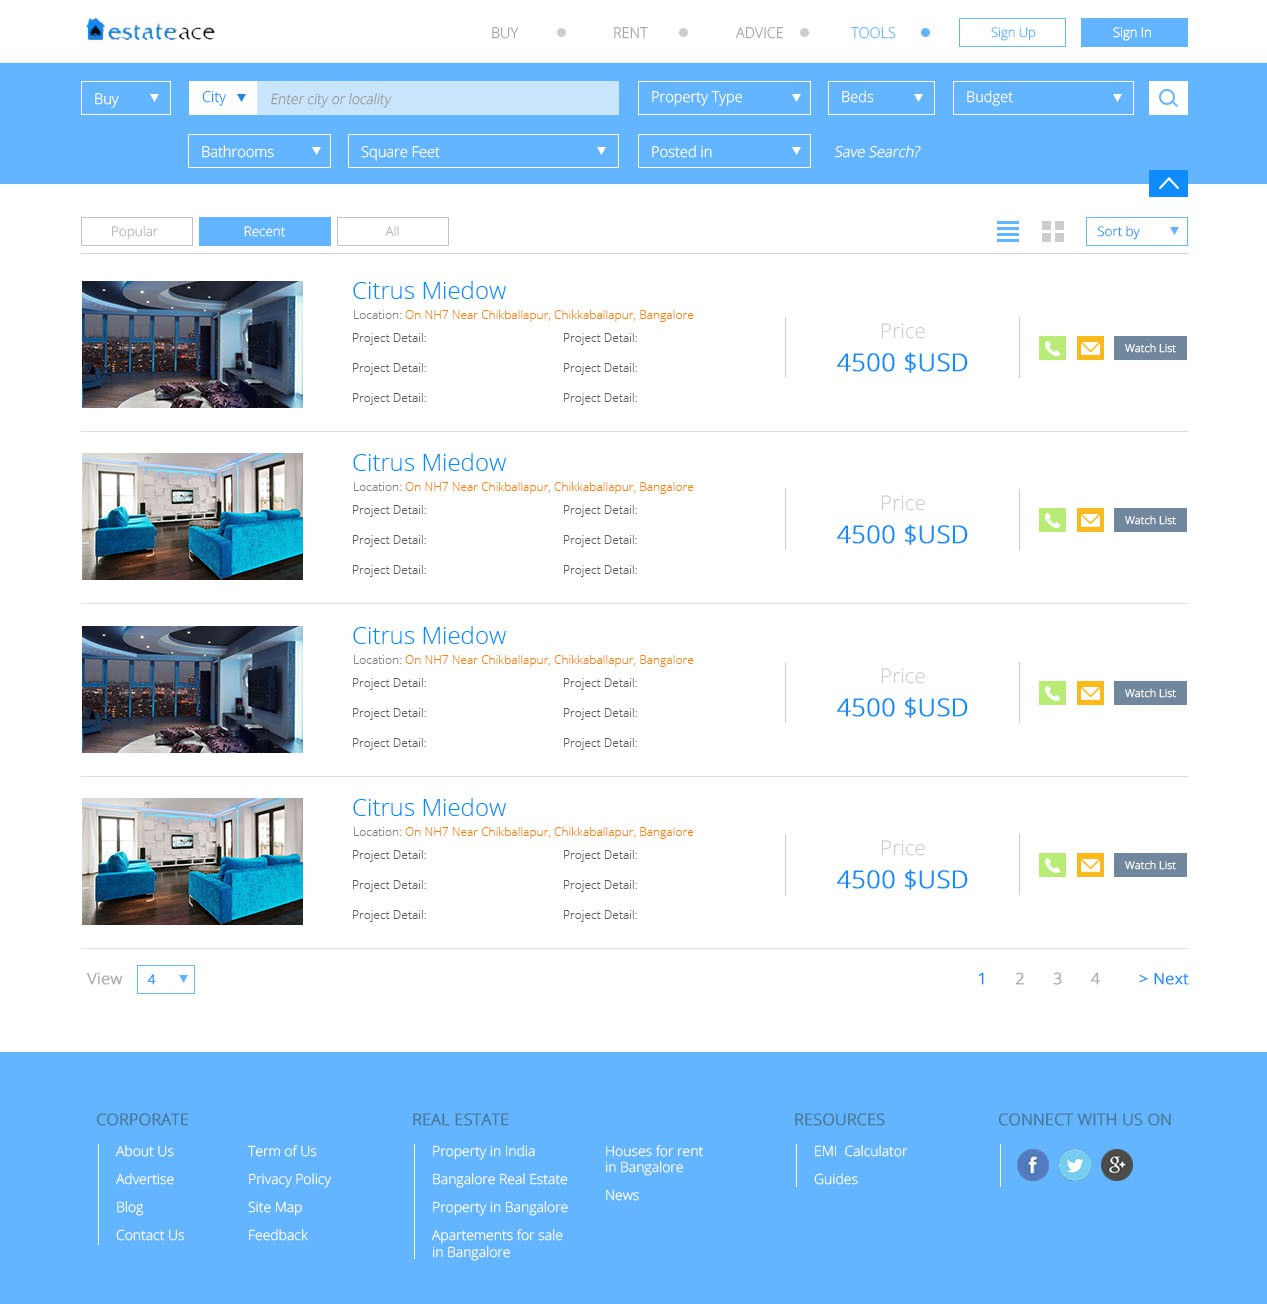1267x1304 pixels.
Task: Open the ADVICE menu item
Action: click(x=759, y=33)
